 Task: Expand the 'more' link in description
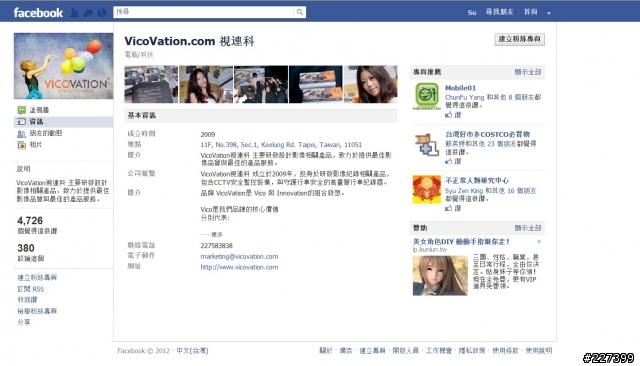click(x=217, y=235)
